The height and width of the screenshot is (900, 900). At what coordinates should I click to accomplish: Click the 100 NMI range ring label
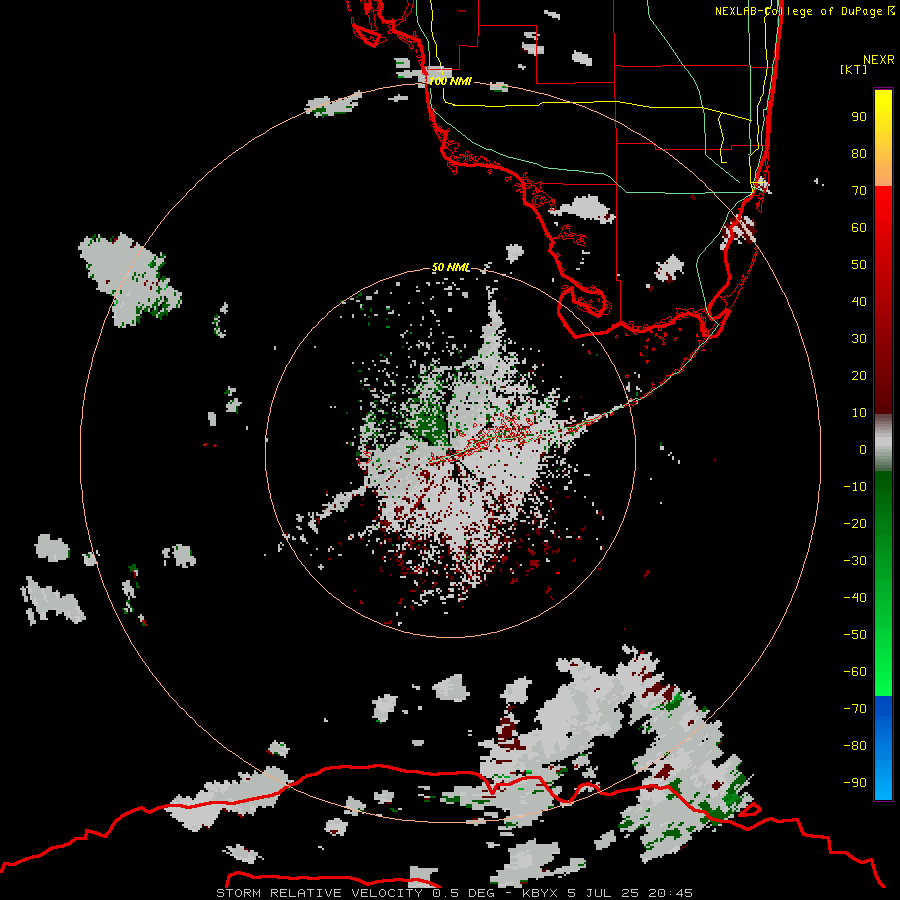pos(450,81)
